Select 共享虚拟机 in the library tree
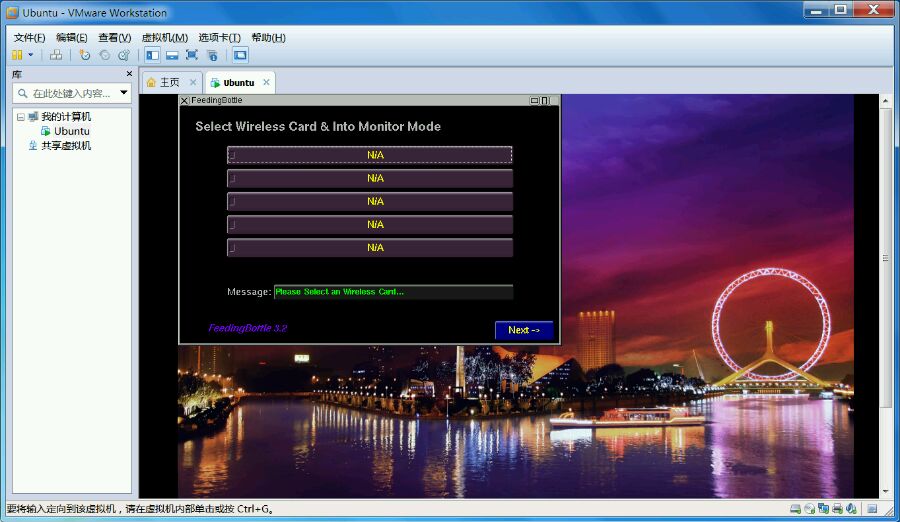900x522 pixels. pos(66,146)
